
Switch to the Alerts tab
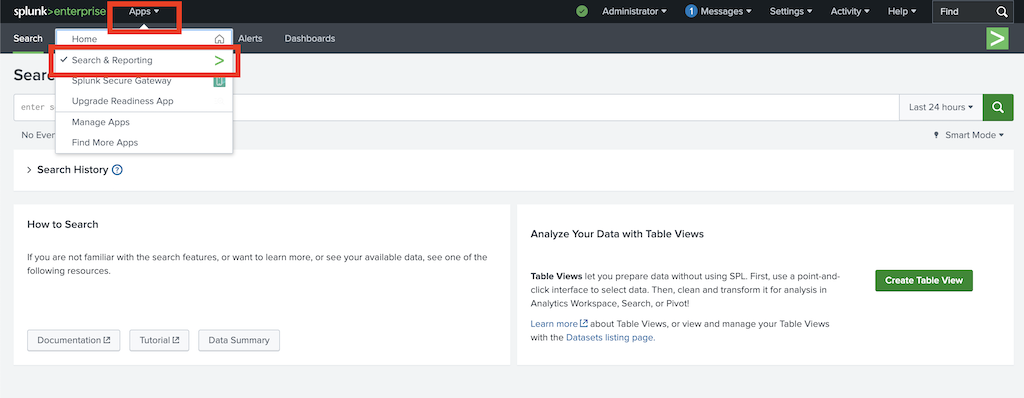coord(250,39)
